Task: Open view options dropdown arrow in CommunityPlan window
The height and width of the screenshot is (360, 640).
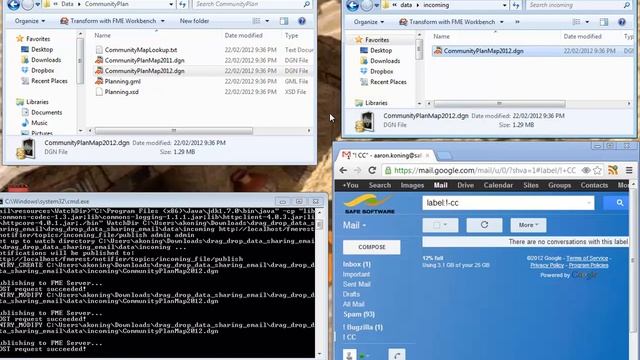Action: click(267, 21)
